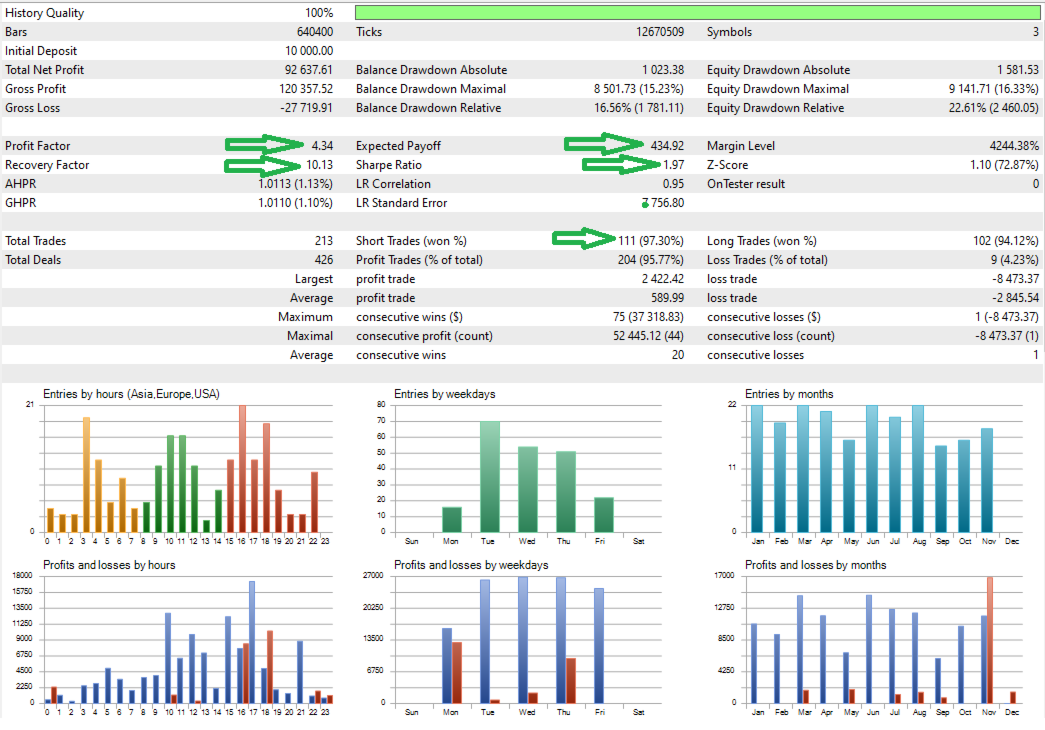The image size is (1045, 730).
Task: Click the Initial Deposit value 10 000.00
Action: pyautogui.click(x=309, y=51)
